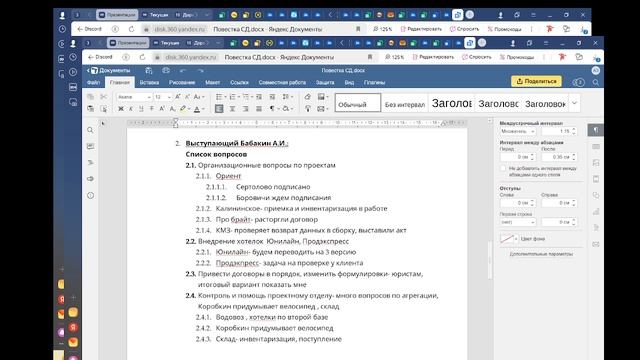Viewport: 640px width, 360px height.
Task: Click the line spacing value field 1.15
Action: tap(558, 131)
